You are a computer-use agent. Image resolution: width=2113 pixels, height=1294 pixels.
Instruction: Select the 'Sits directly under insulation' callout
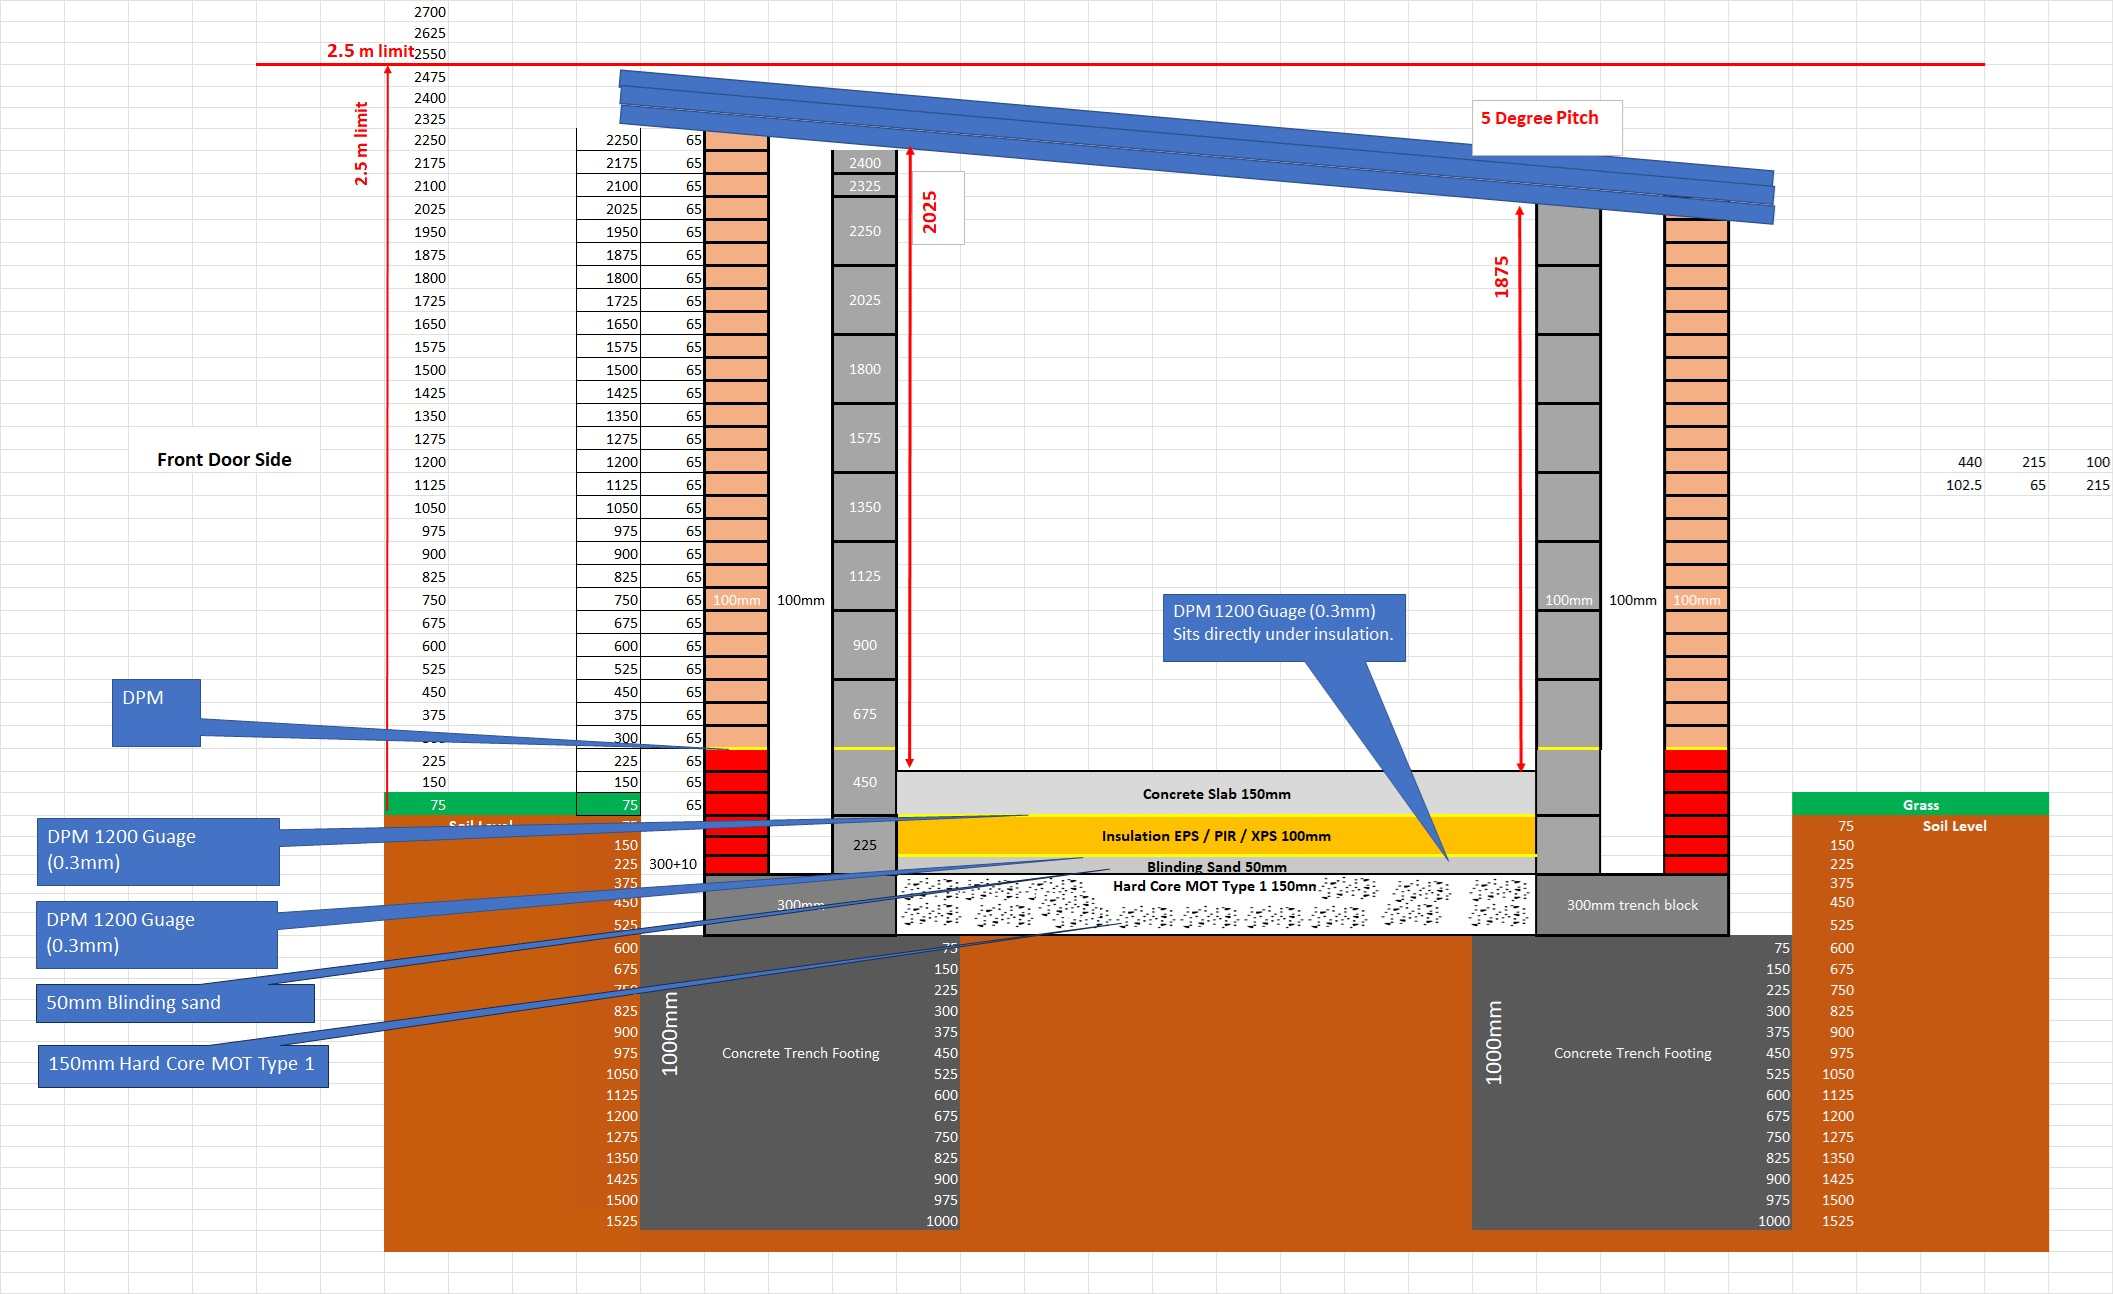pos(1283,626)
